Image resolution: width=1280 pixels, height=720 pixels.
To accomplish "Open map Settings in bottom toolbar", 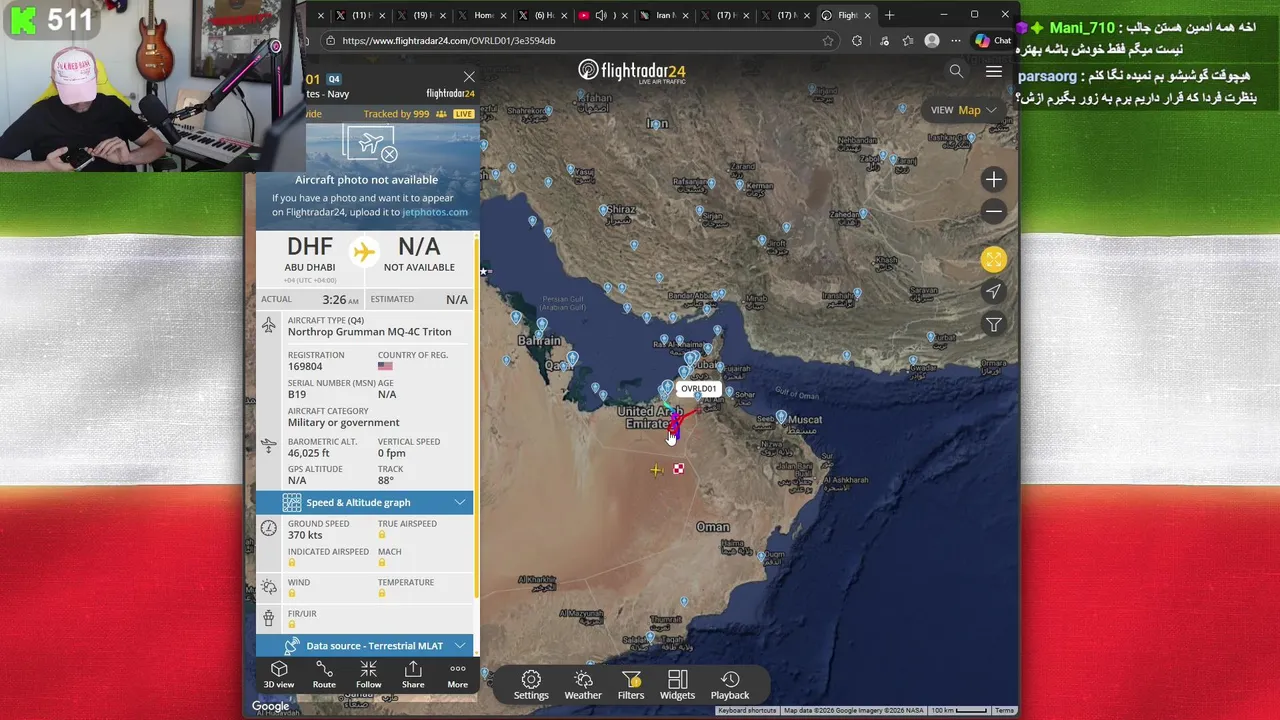I will click(x=531, y=685).
